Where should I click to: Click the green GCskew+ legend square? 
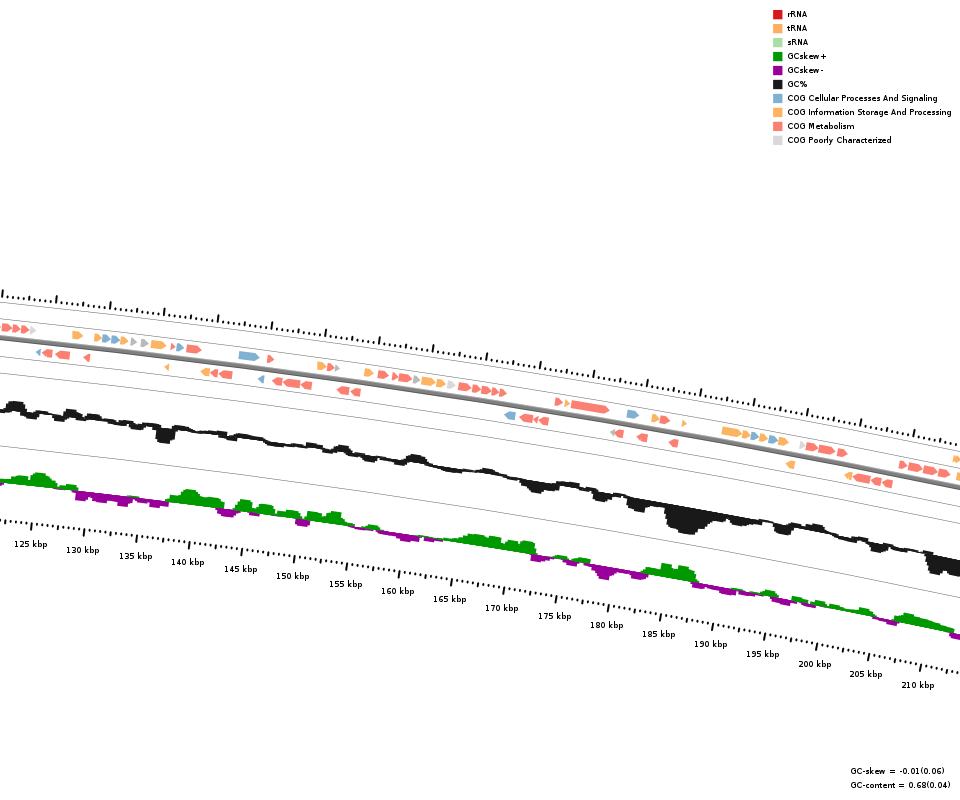(x=777, y=56)
